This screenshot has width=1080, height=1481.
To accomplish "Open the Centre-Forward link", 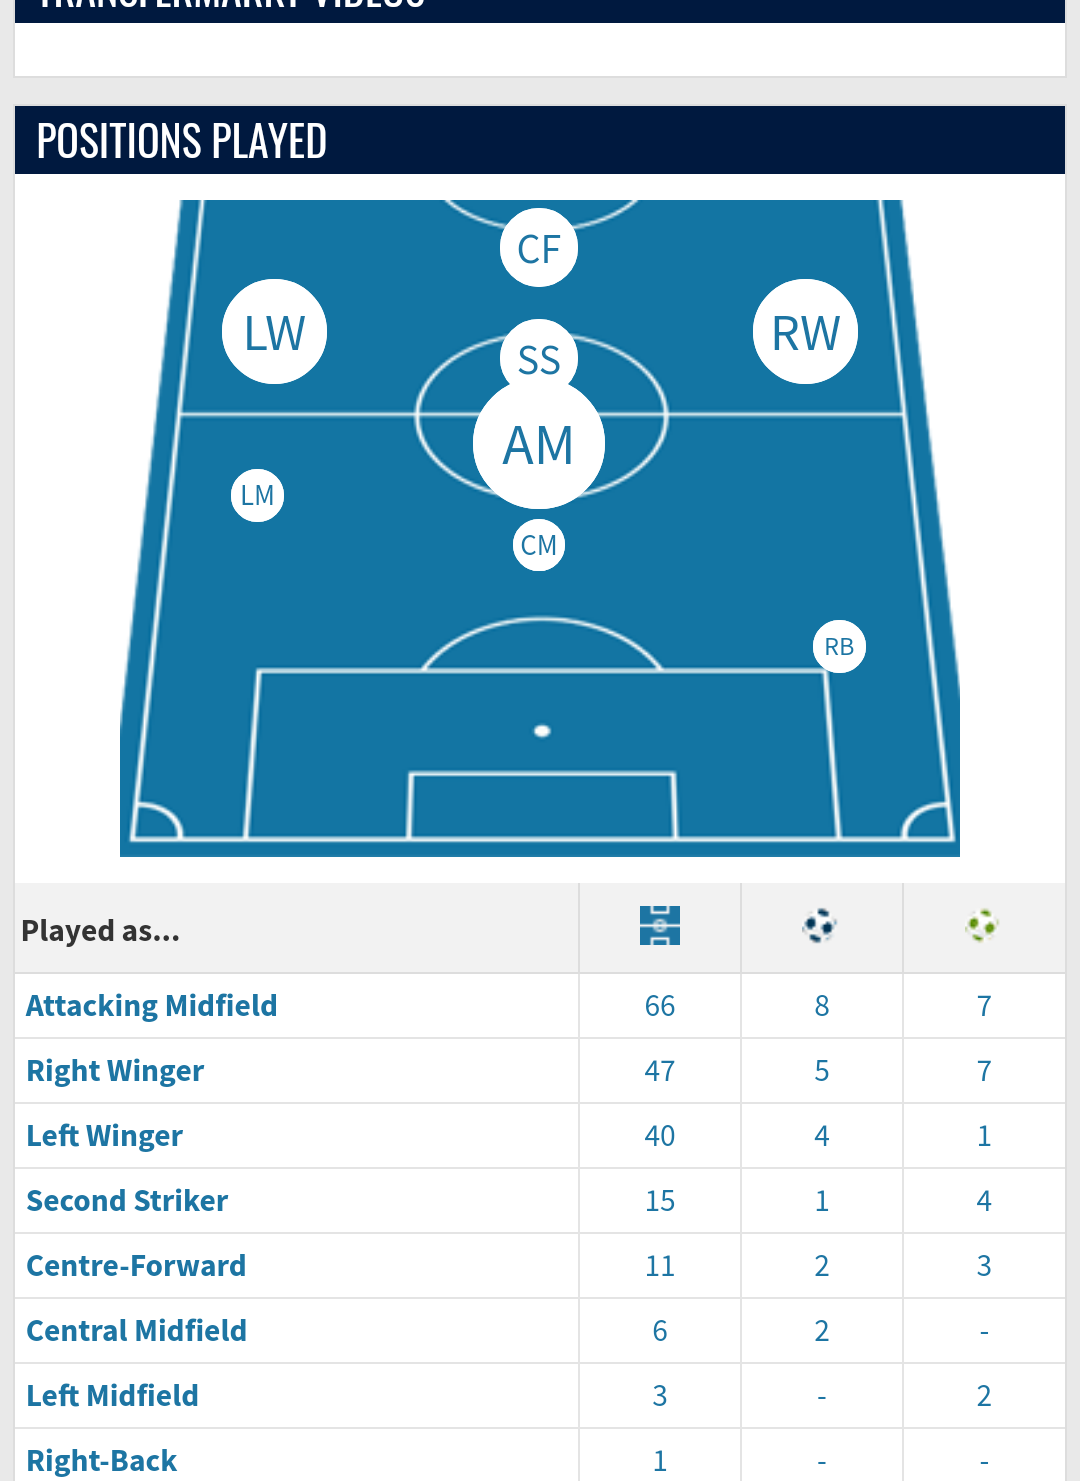I will tap(136, 1266).
